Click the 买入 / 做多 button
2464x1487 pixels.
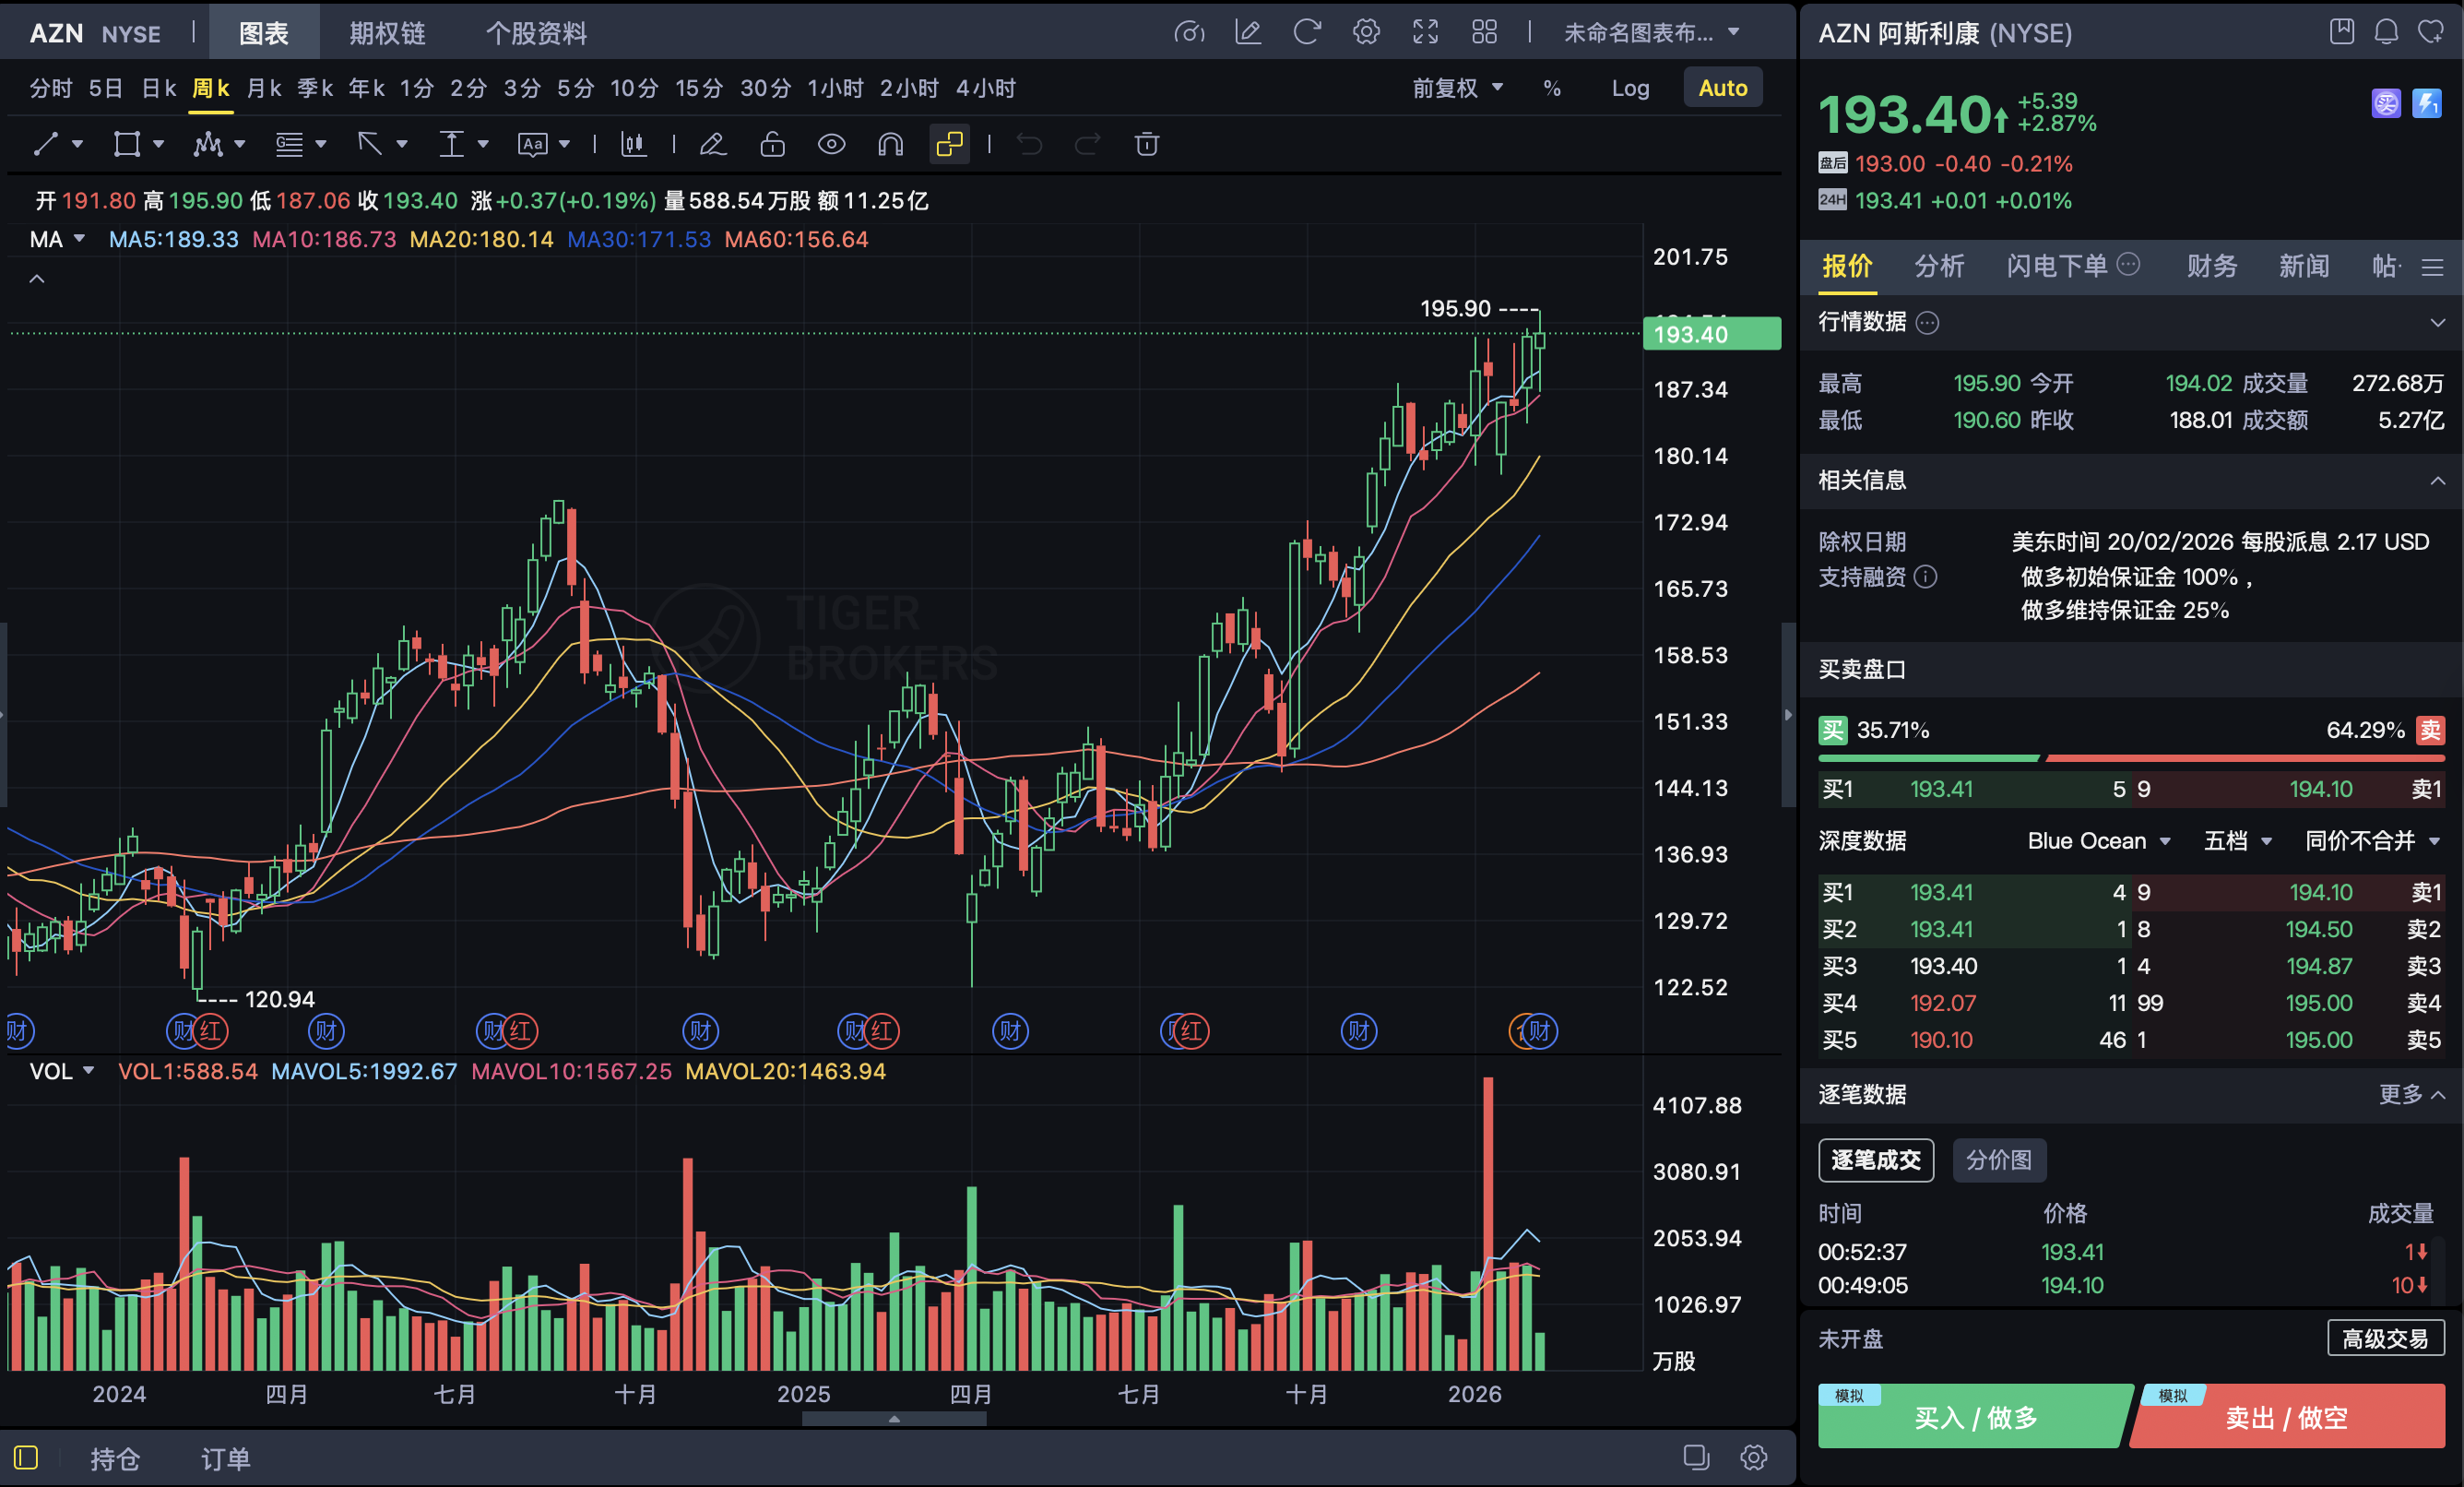coord(1975,1417)
